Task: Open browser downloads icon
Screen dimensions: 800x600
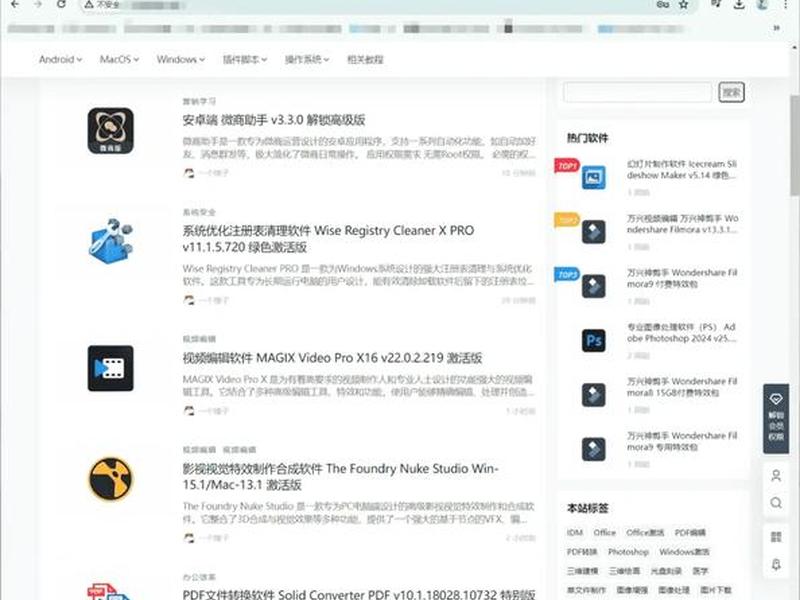Action: coord(739,4)
